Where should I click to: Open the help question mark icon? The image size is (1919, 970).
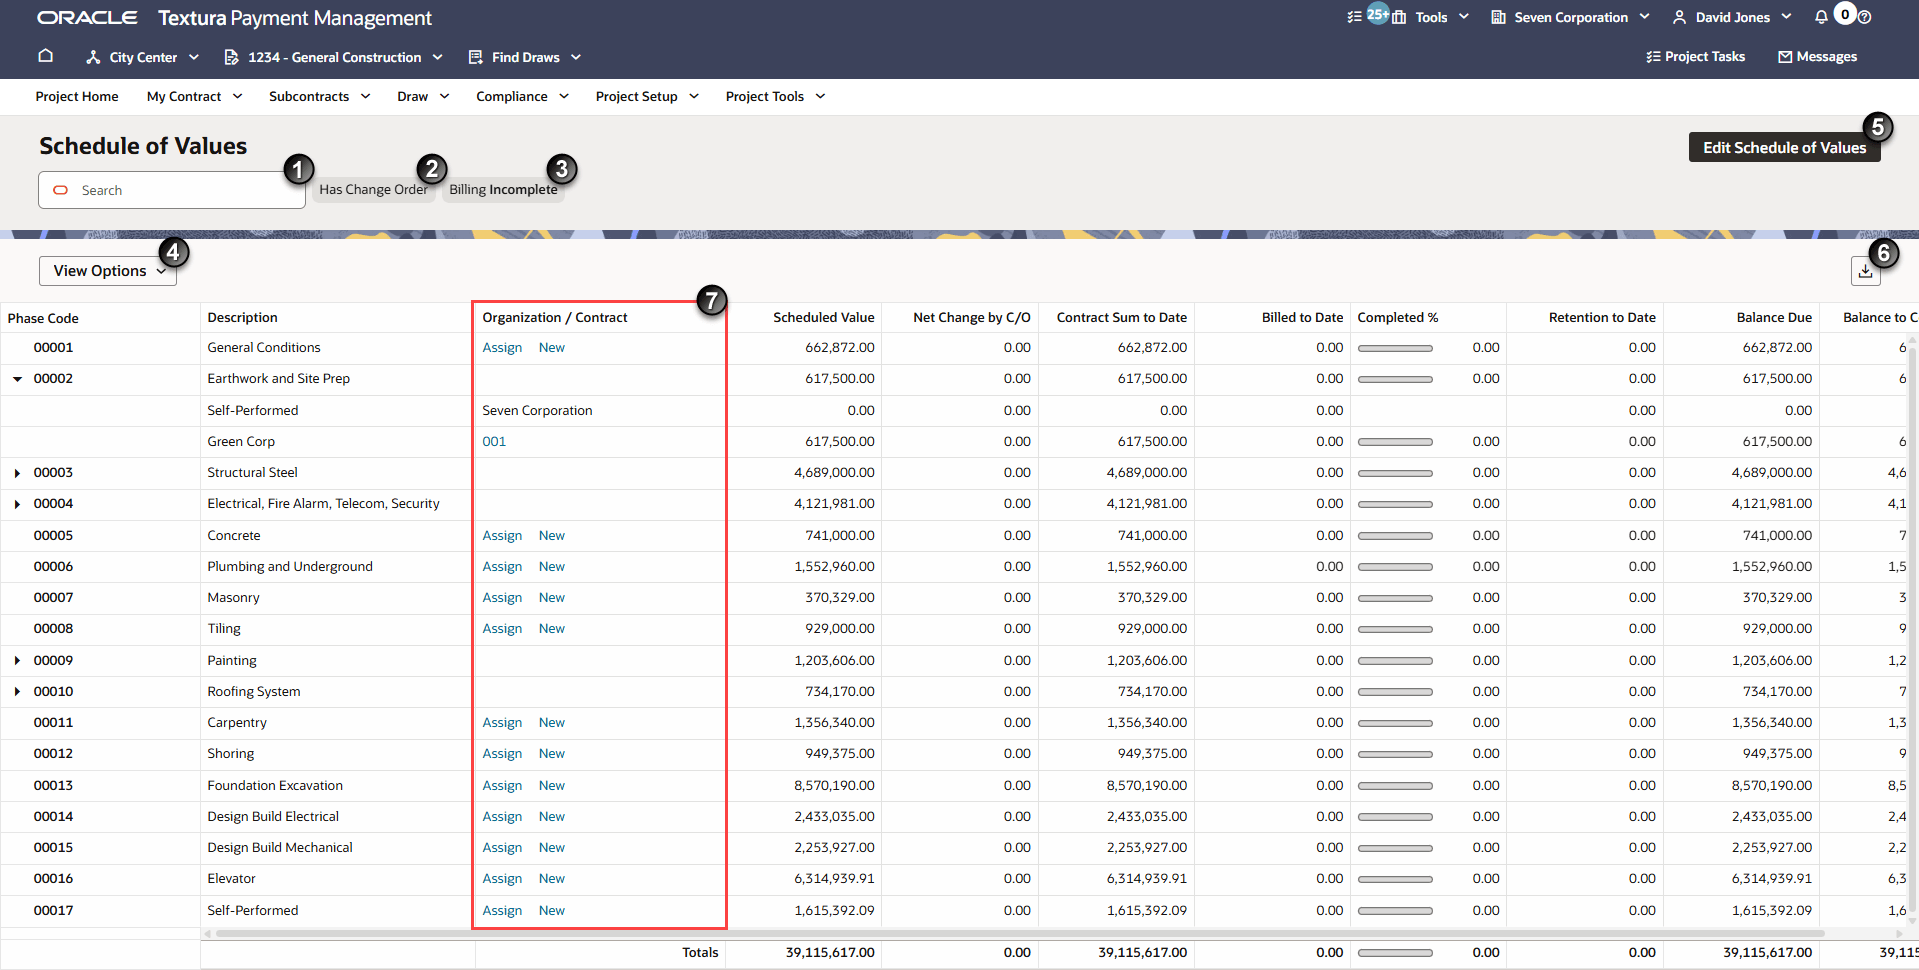click(x=1864, y=17)
